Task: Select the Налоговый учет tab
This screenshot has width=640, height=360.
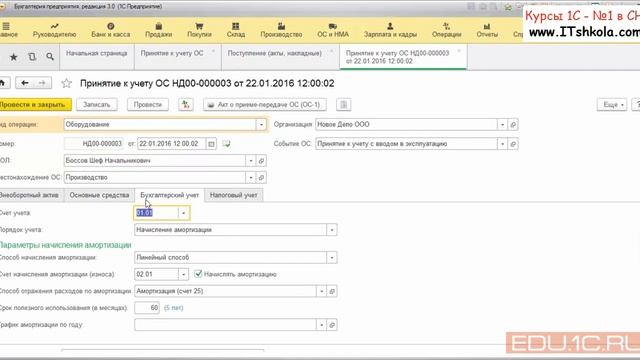Action: click(233, 195)
